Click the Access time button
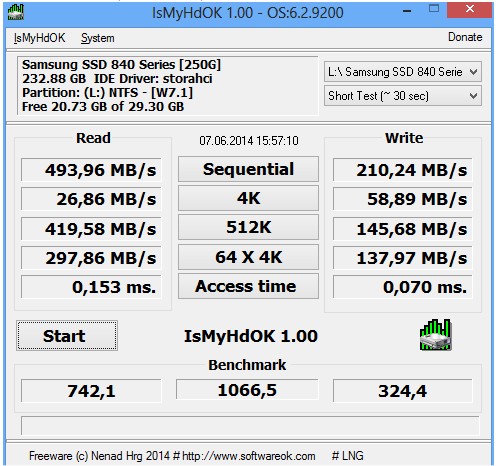Screen dimensions: 496x466 pos(248,286)
